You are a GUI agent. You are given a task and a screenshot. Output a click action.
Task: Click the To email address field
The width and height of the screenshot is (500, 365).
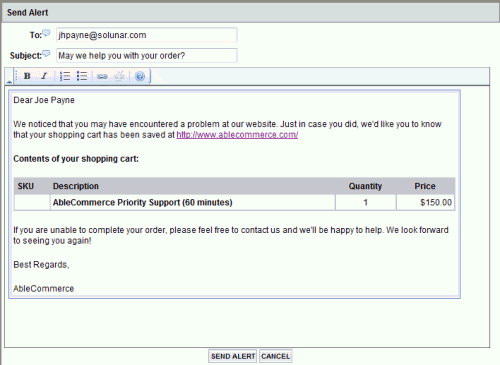pos(147,35)
